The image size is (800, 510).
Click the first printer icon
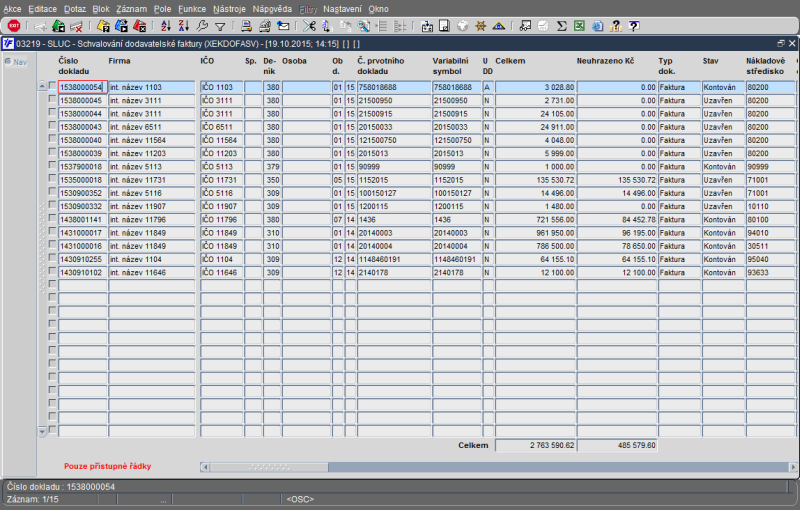(x=246, y=26)
